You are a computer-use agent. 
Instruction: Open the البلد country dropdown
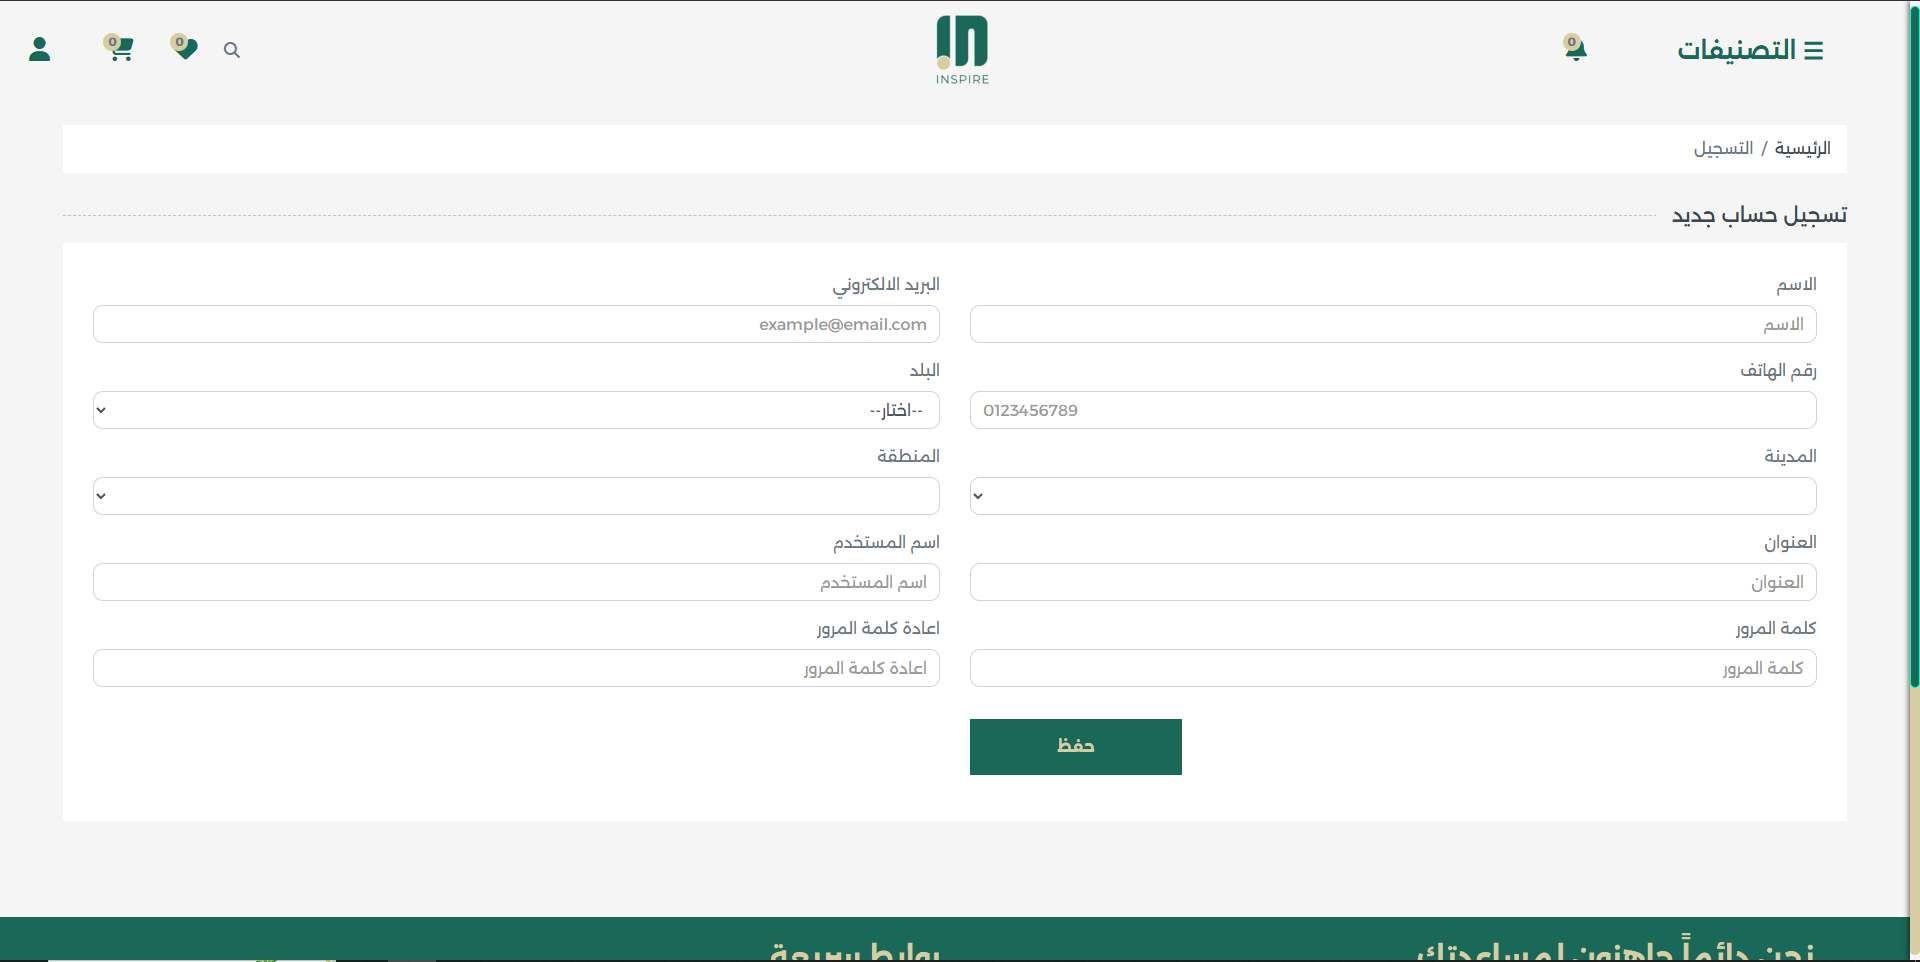pos(515,410)
